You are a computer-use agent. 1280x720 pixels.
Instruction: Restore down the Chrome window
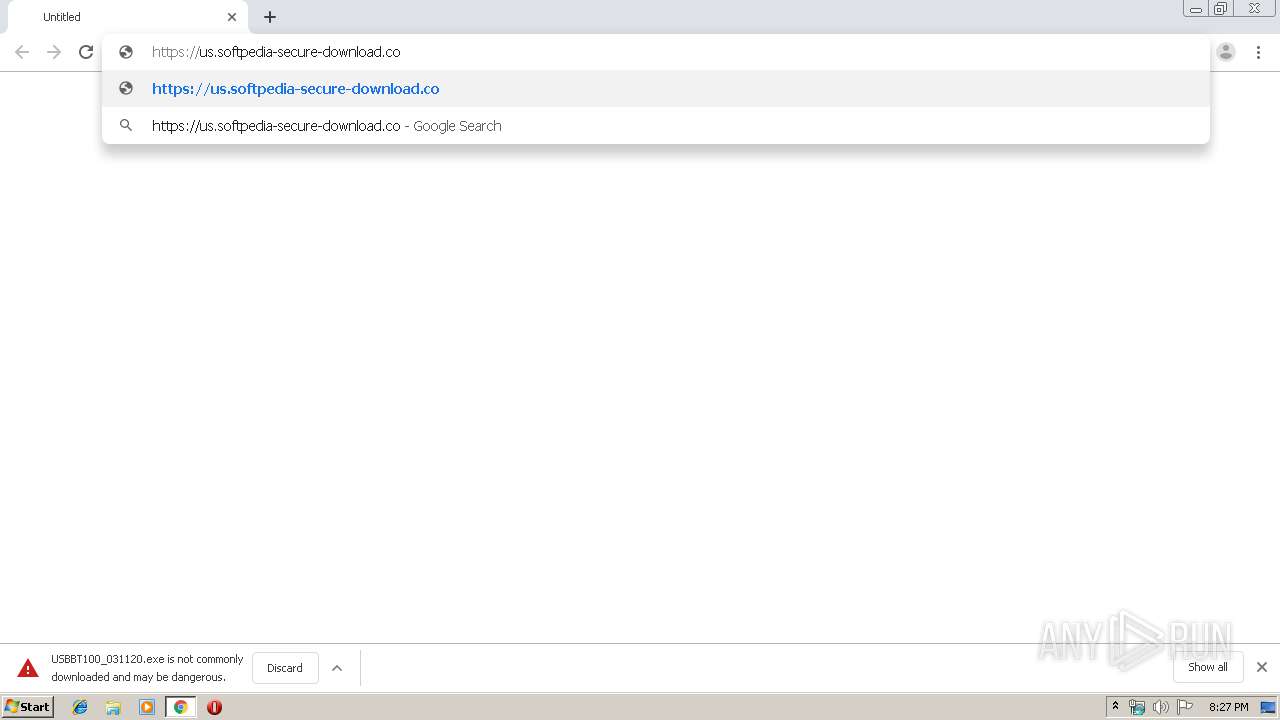pos(1221,9)
